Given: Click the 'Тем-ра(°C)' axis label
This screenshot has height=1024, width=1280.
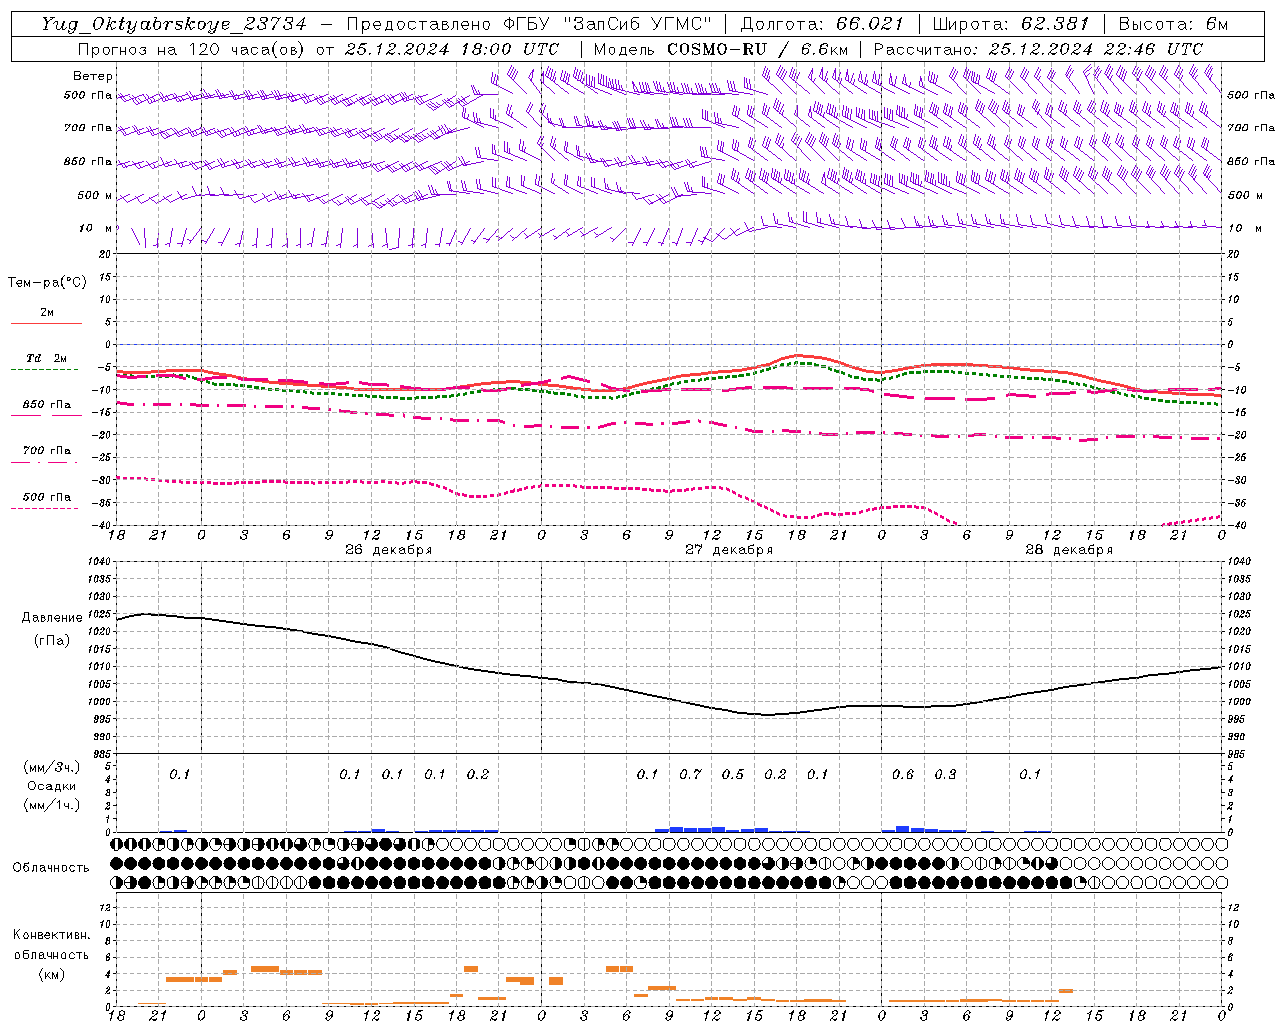Looking at the screenshot, I should pos(47,283).
